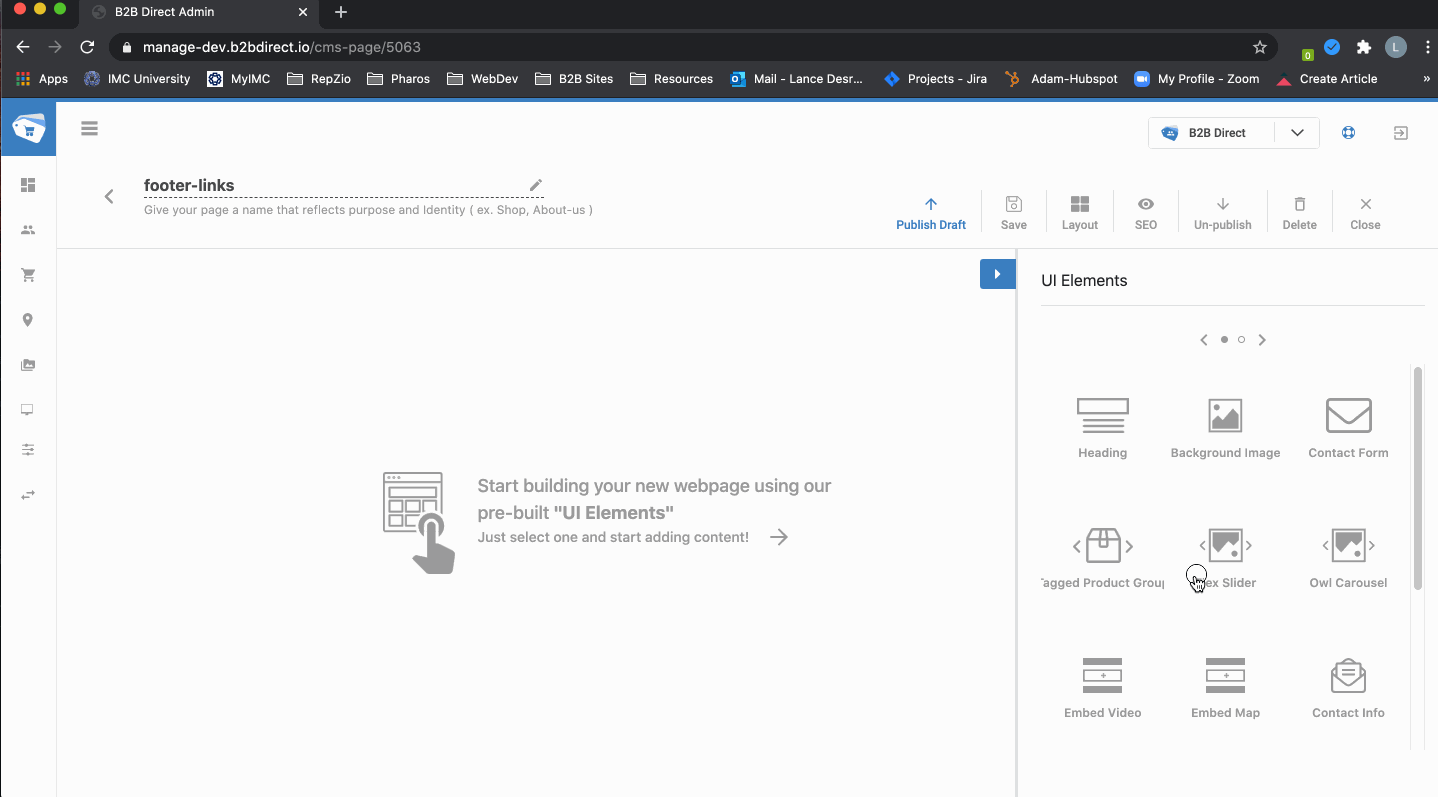Open the Create Article bookmark

(x=1327, y=79)
